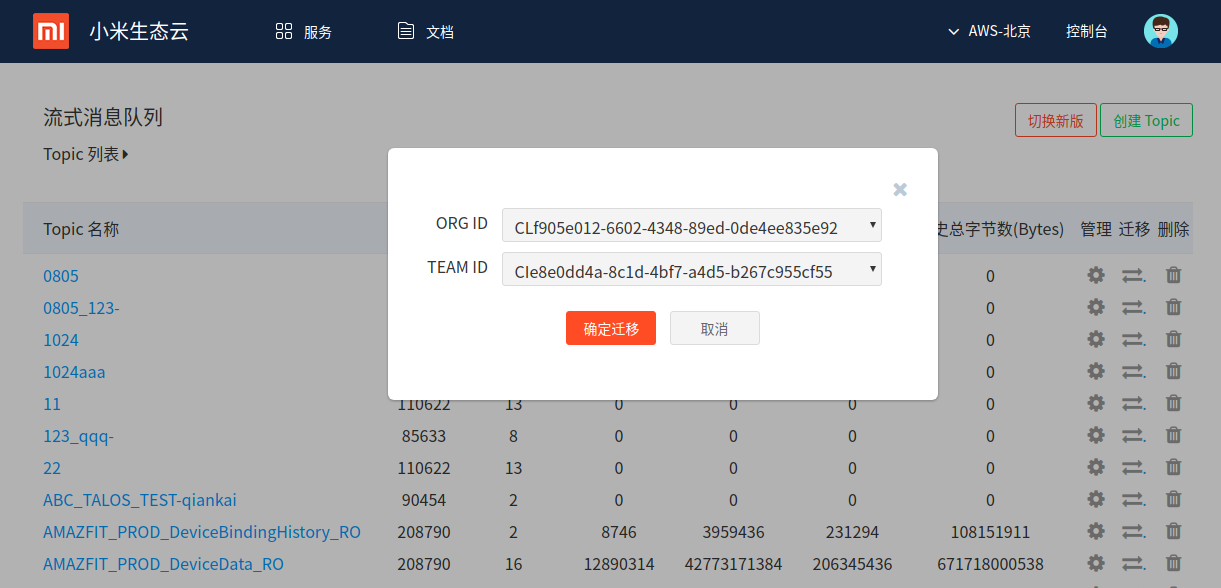
Task: Expand the AWS-北京 region selector
Action: coord(988,31)
